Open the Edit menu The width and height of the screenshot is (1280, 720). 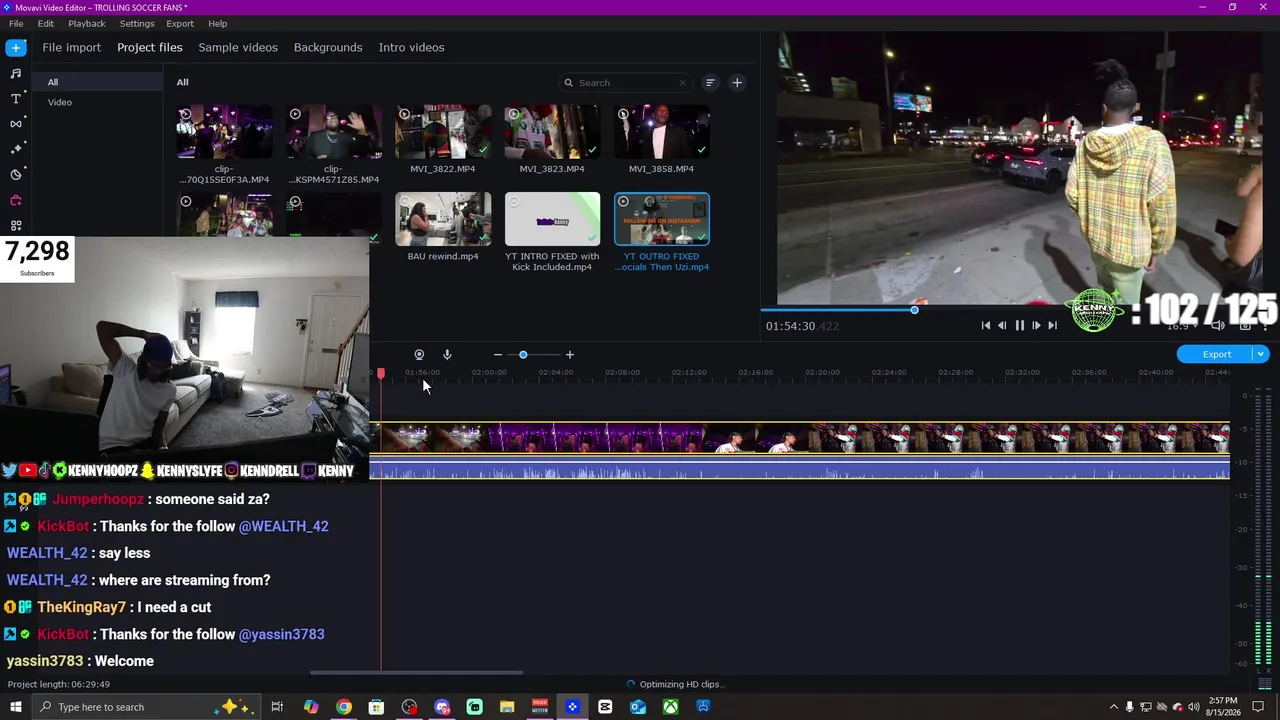46,23
